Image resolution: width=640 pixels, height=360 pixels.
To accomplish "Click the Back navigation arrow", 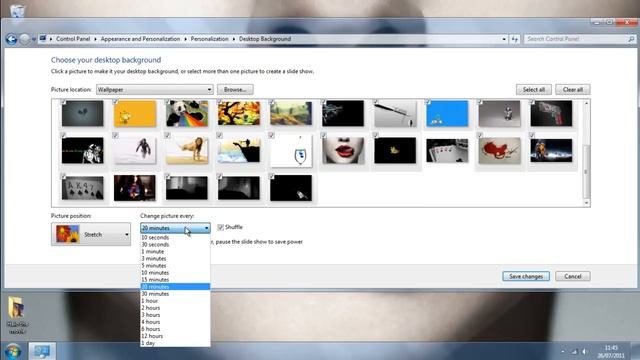I will click(x=11, y=39).
